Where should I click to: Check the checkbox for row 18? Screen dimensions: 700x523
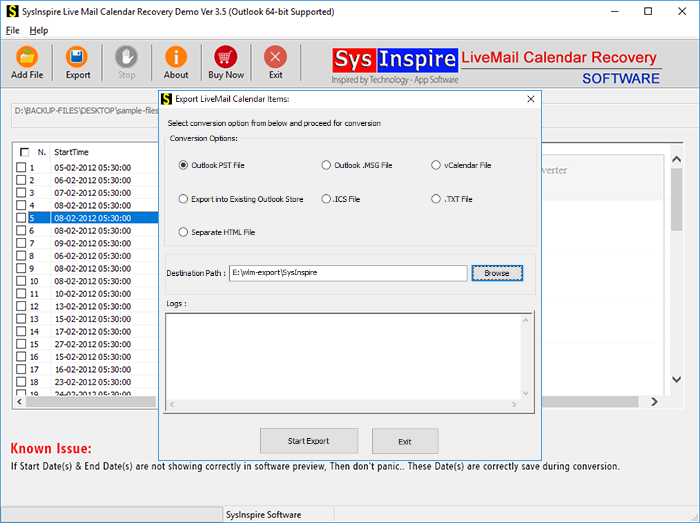coord(21,382)
